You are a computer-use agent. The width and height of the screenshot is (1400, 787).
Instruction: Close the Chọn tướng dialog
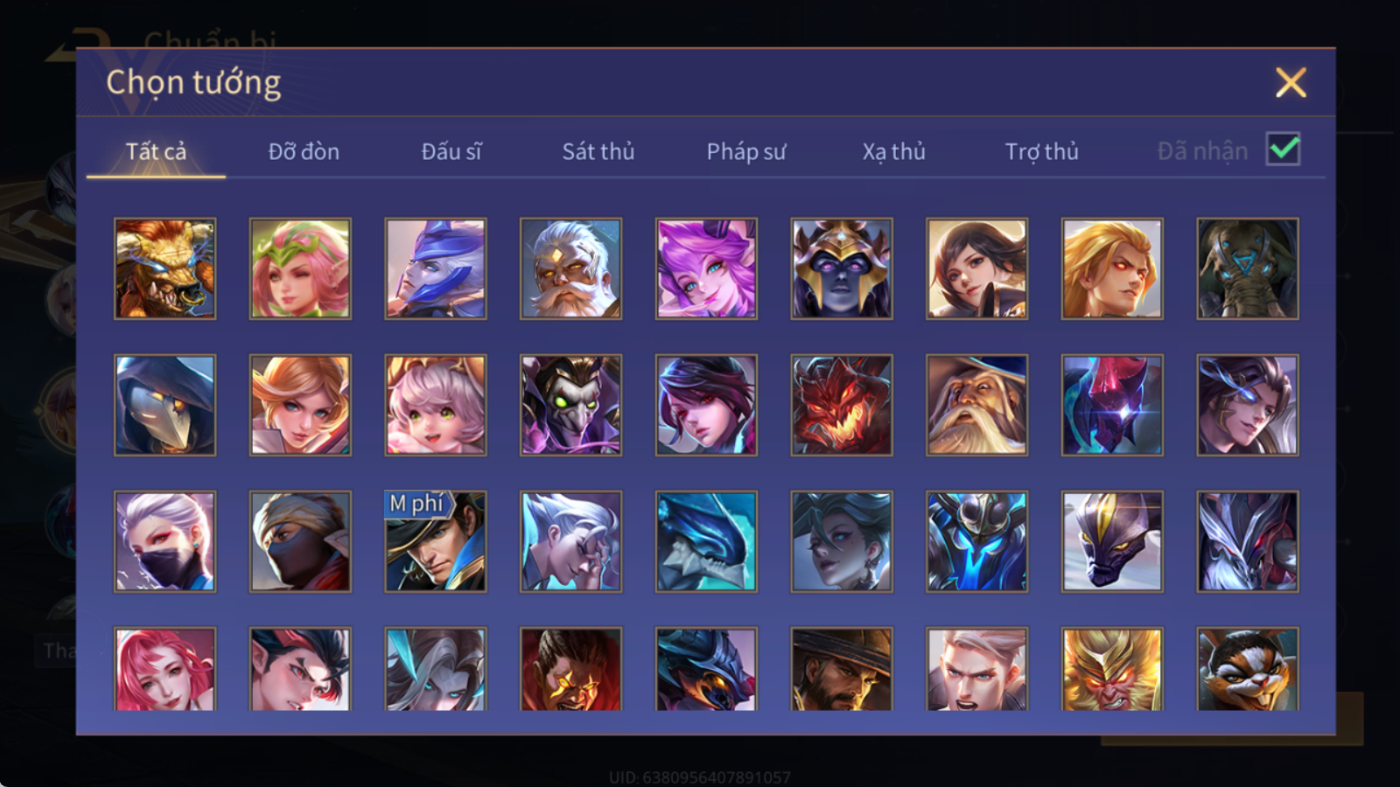[1291, 82]
